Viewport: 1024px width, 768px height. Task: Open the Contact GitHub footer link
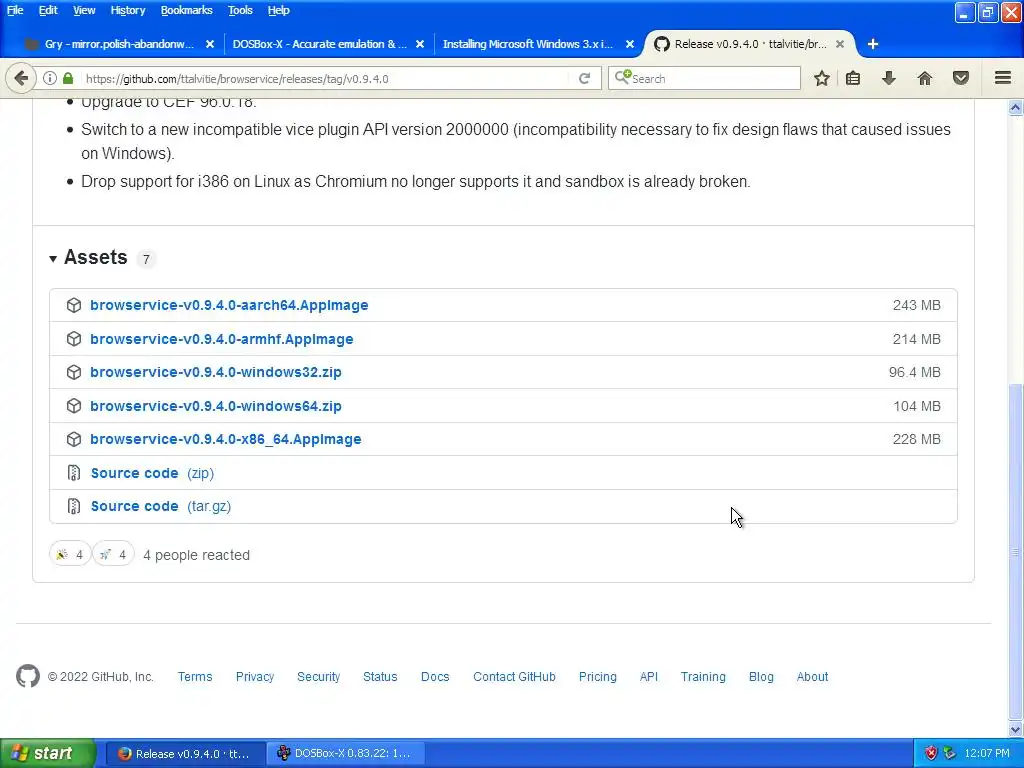pyautogui.click(x=514, y=677)
